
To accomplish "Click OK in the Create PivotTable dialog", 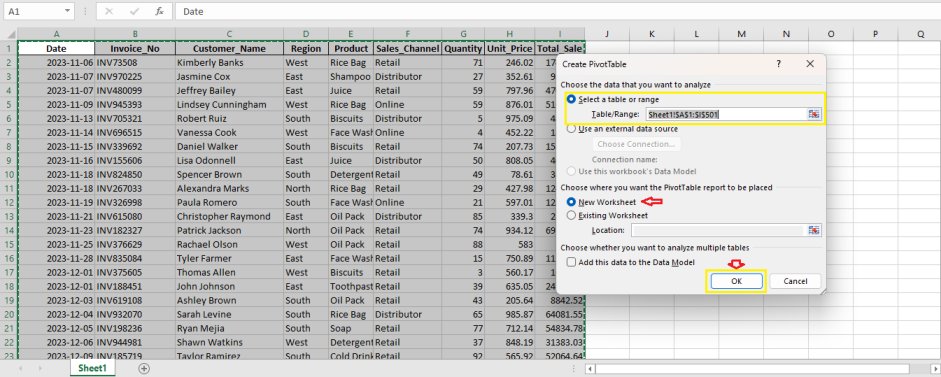I will (736, 281).
